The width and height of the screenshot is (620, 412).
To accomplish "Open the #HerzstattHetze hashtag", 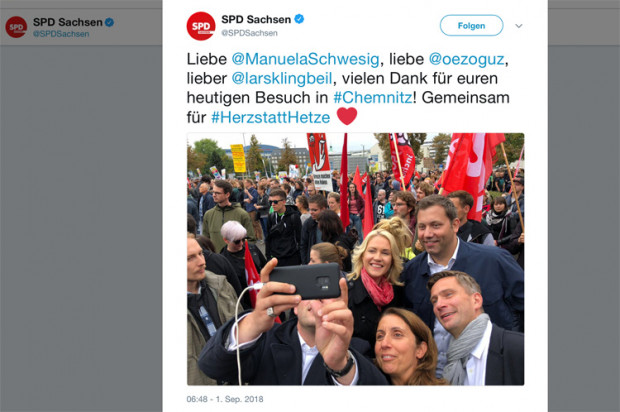I will pyautogui.click(x=270, y=117).
